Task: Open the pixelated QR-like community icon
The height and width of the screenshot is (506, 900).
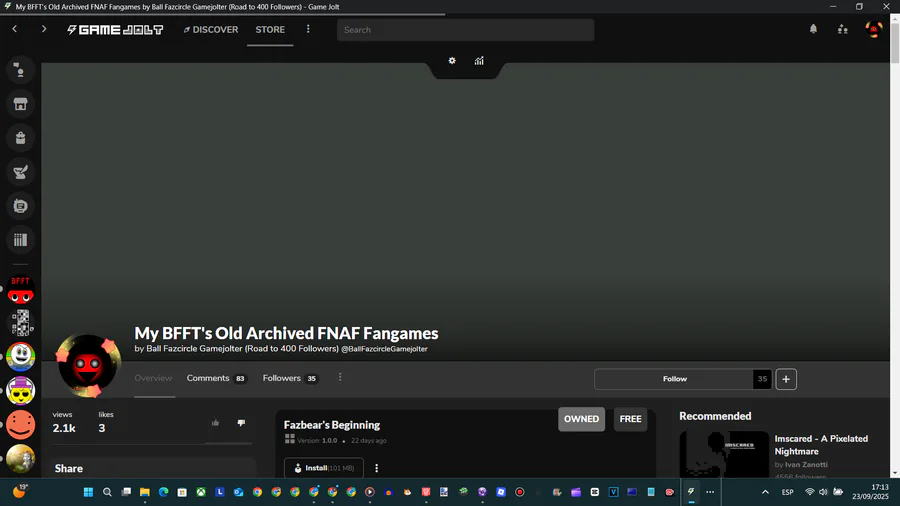Action: point(21,323)
